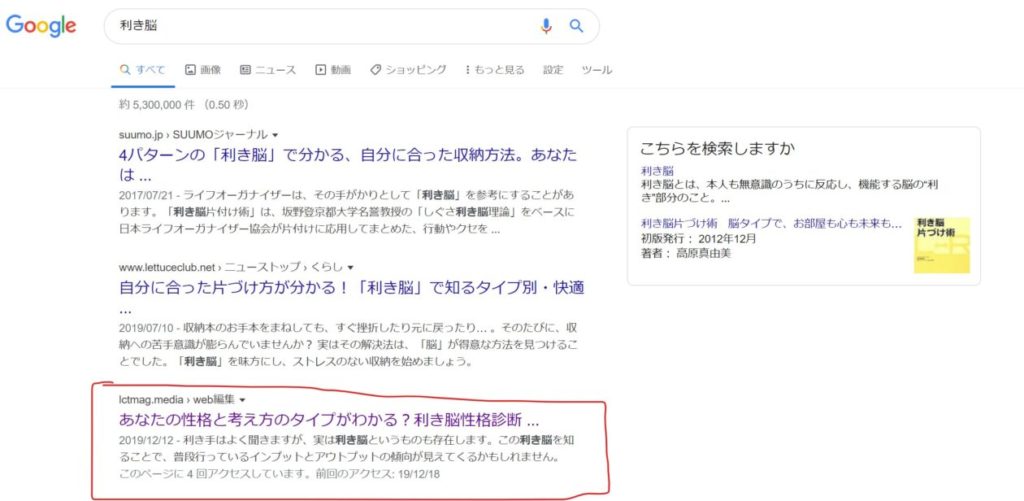This screenshot has width=1024, height=501.
Task: Click the 約 5,300,000 件 result count
Action: pyautogui.click(x=157, y=105)
